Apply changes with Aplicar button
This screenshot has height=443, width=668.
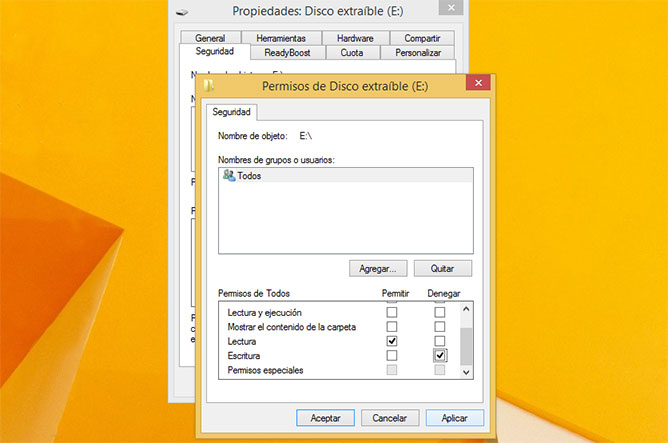click(x=455, y=418)
